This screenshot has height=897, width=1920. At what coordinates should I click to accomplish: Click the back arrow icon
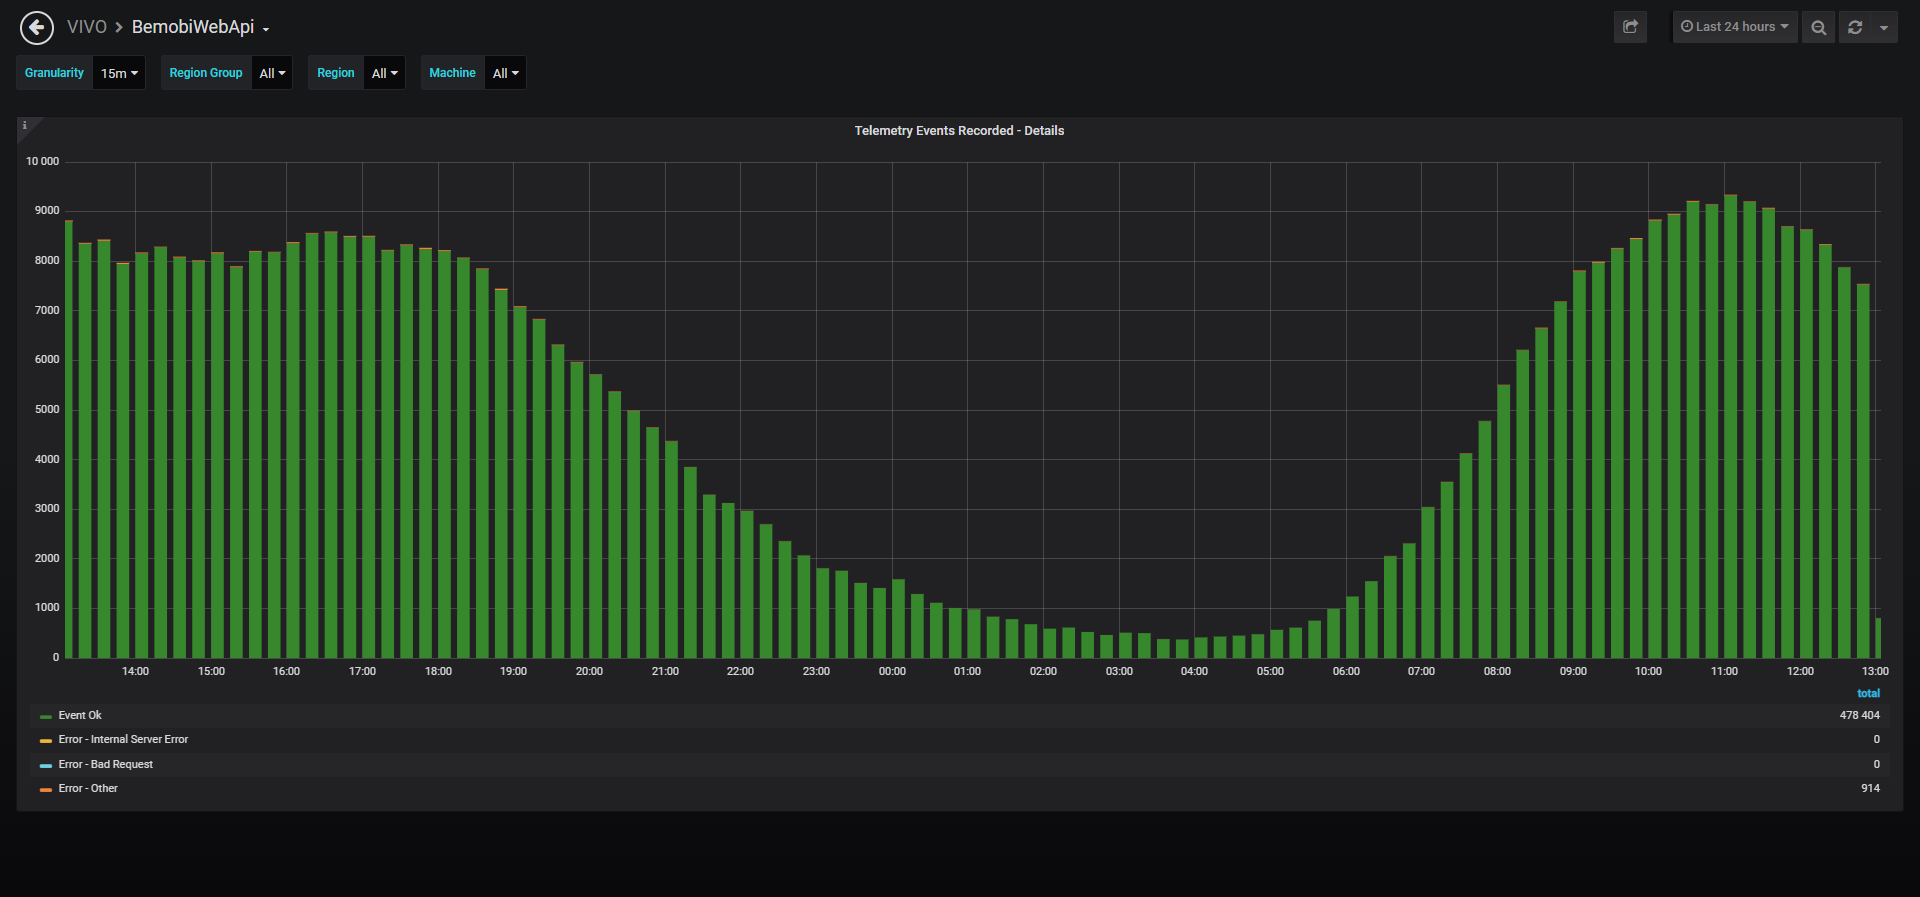[37, 27]
